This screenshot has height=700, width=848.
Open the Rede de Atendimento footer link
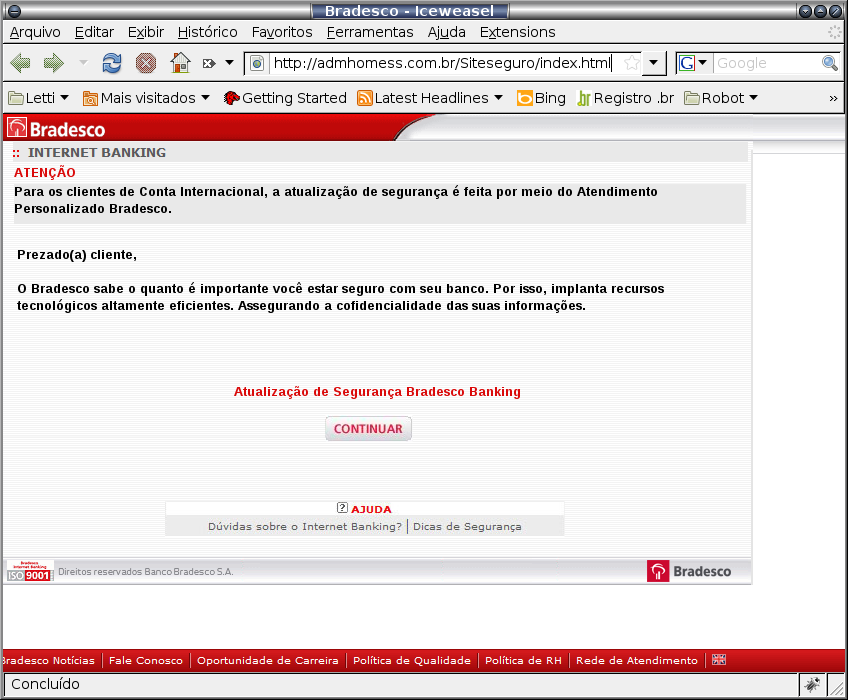click(637, 660)
